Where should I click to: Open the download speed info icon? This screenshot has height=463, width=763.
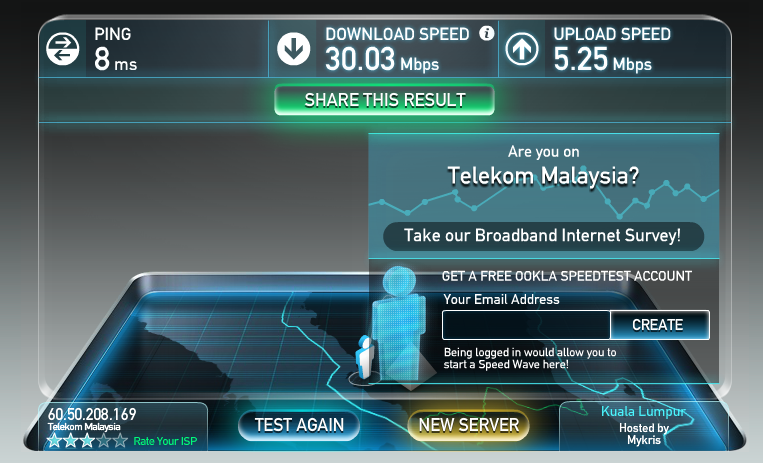coord(487,33)
